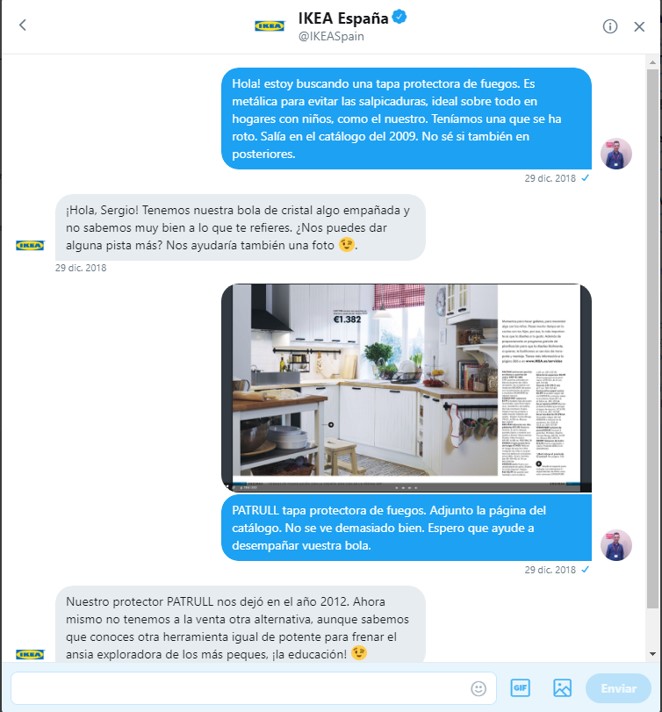662x712 pixels.
Task: Click the vertical scrollbar thumb
Action: [652, 338]
